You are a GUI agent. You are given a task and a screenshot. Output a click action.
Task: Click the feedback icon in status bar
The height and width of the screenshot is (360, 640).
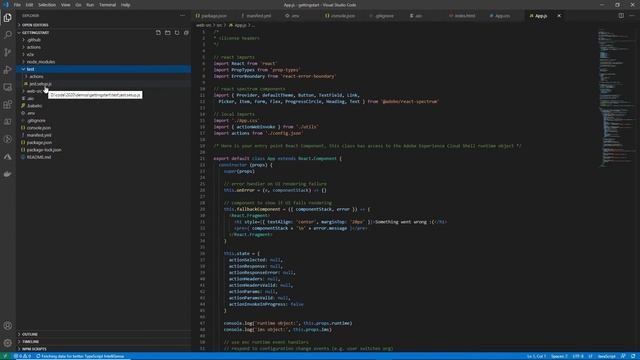[x=623, y=356]
